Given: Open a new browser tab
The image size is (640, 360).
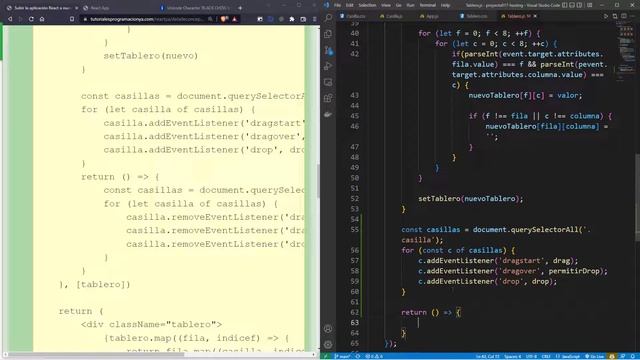Looking at the screenshot, I should (x=240, y=8).
